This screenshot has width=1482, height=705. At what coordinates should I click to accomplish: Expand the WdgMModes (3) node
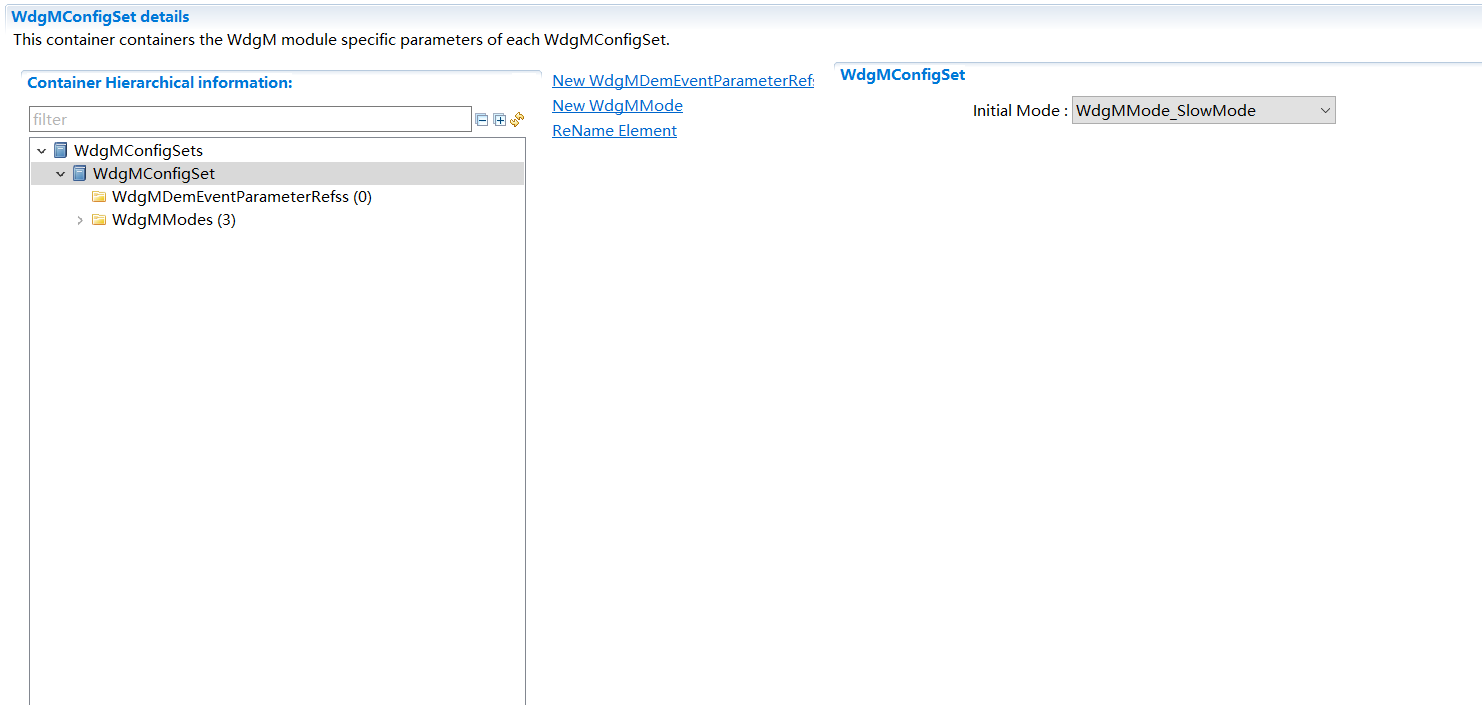point(80,220)
